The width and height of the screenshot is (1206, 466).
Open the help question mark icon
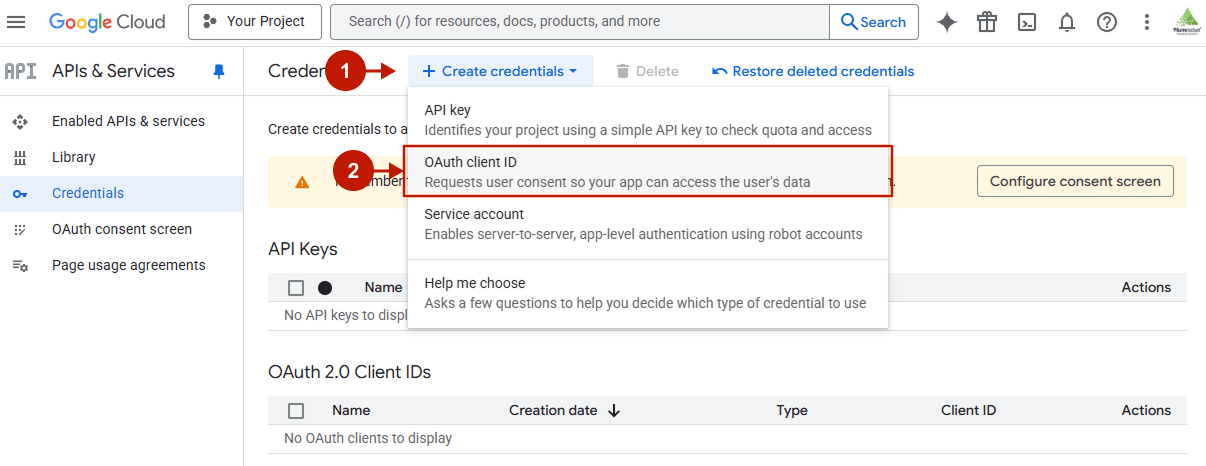click(x=1107, y=22)
